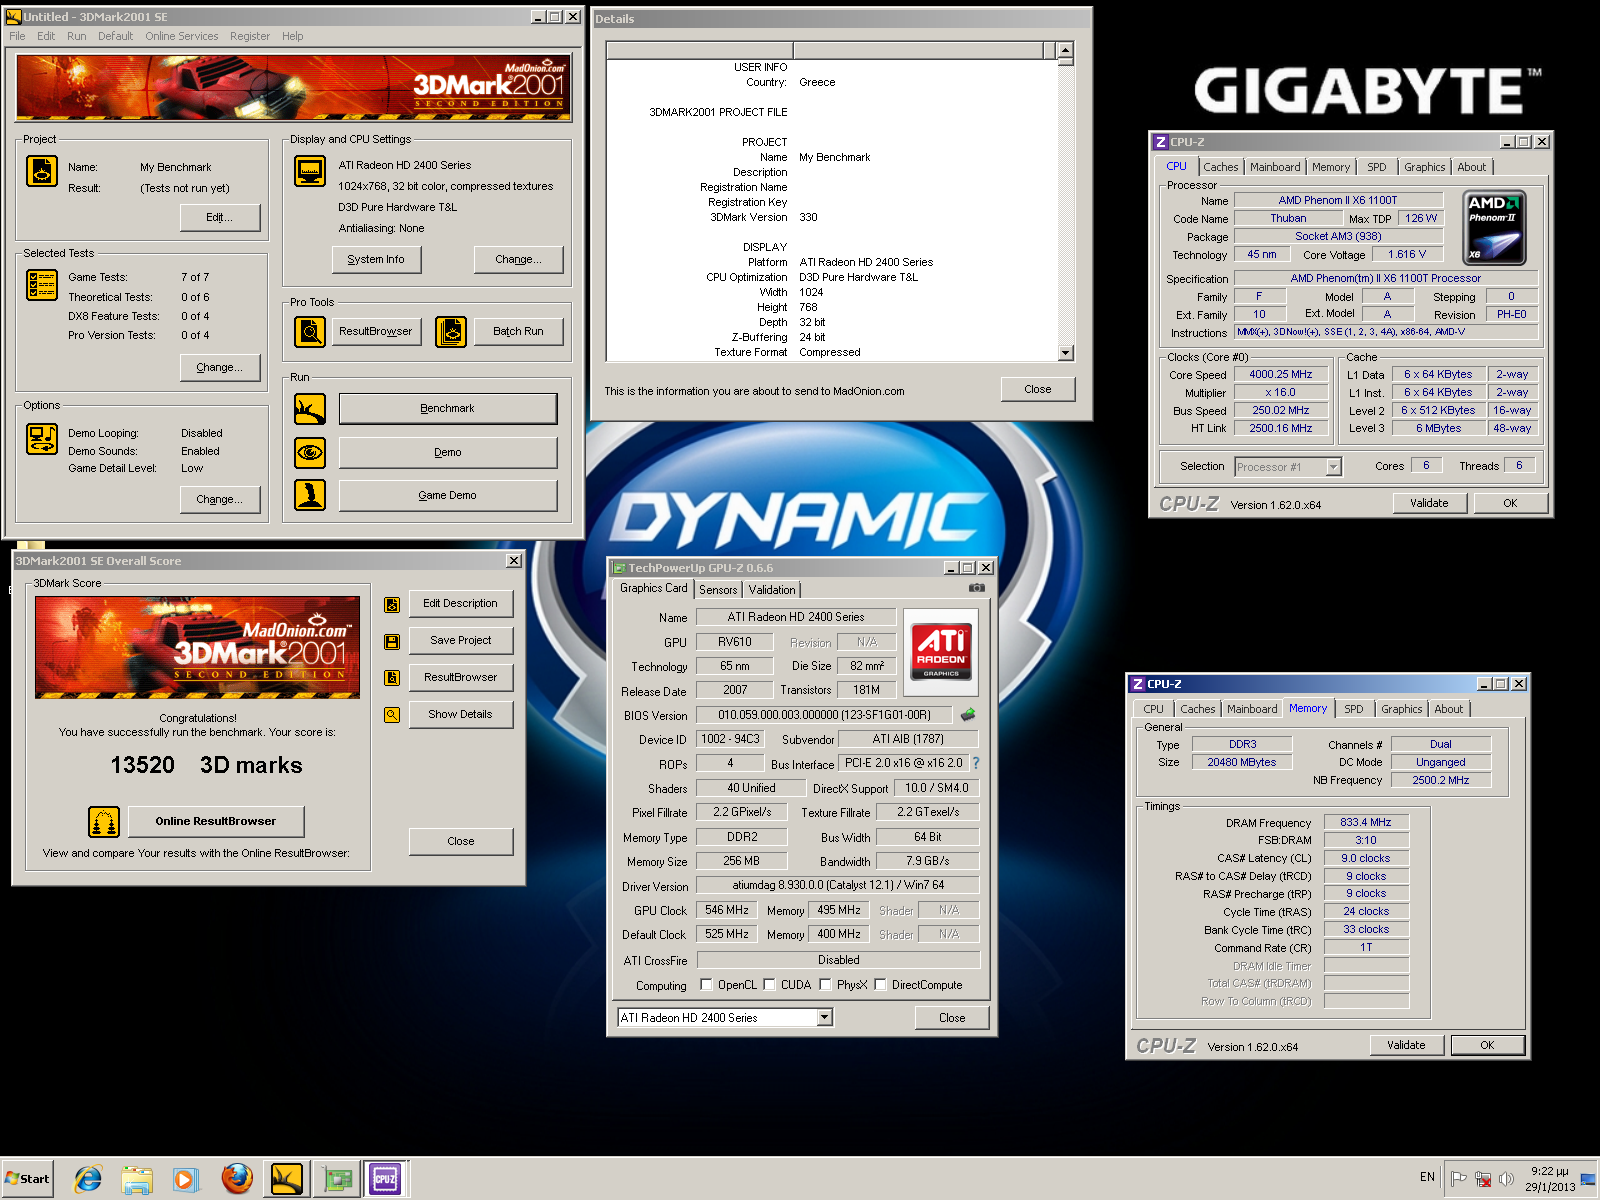Click Edit button in Project section
This screenshot has width=1600, height=1200.
[219, 218]
